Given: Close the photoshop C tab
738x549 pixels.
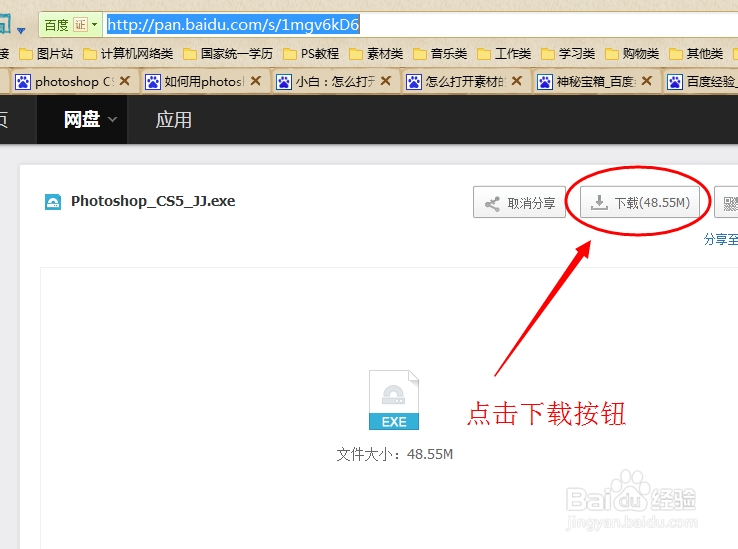Looking at the screenshot, I should (x=125, y=81).
